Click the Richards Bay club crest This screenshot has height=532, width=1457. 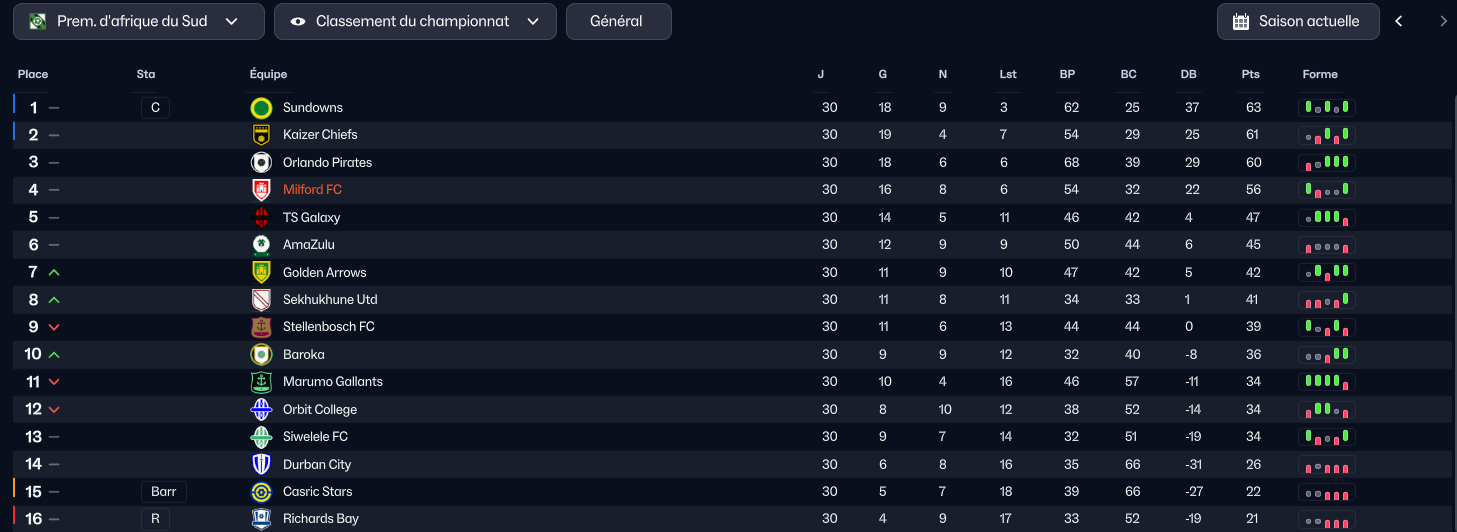pos(261,519)
